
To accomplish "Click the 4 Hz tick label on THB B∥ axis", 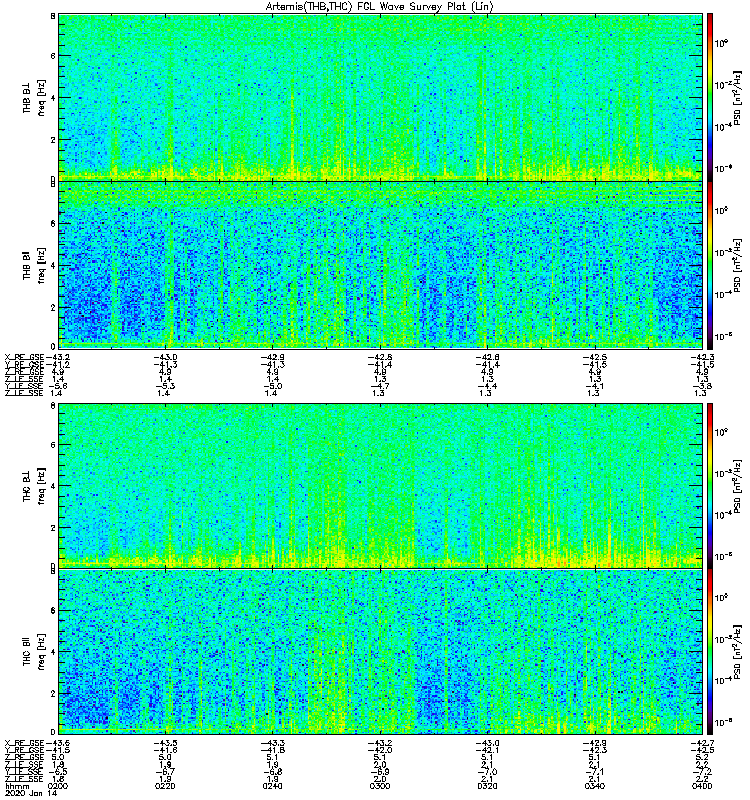I will click(53, 266).
